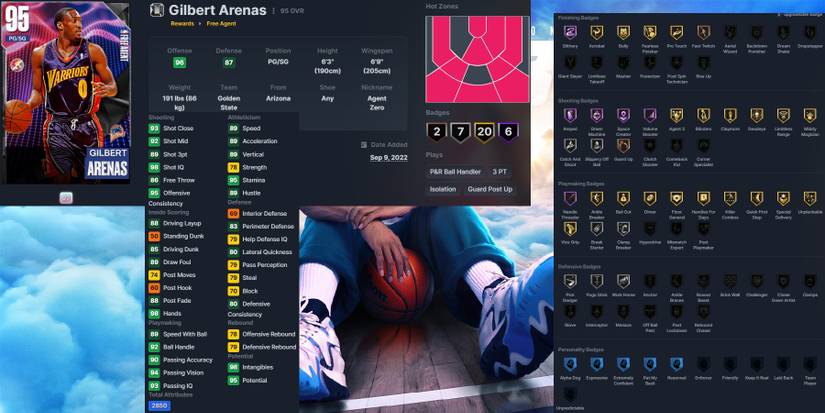Image resolution: width=825 pixels, height=413 pixels.
Task: Select the Killer Combos badge icon
Action: [x=730, y=199]
